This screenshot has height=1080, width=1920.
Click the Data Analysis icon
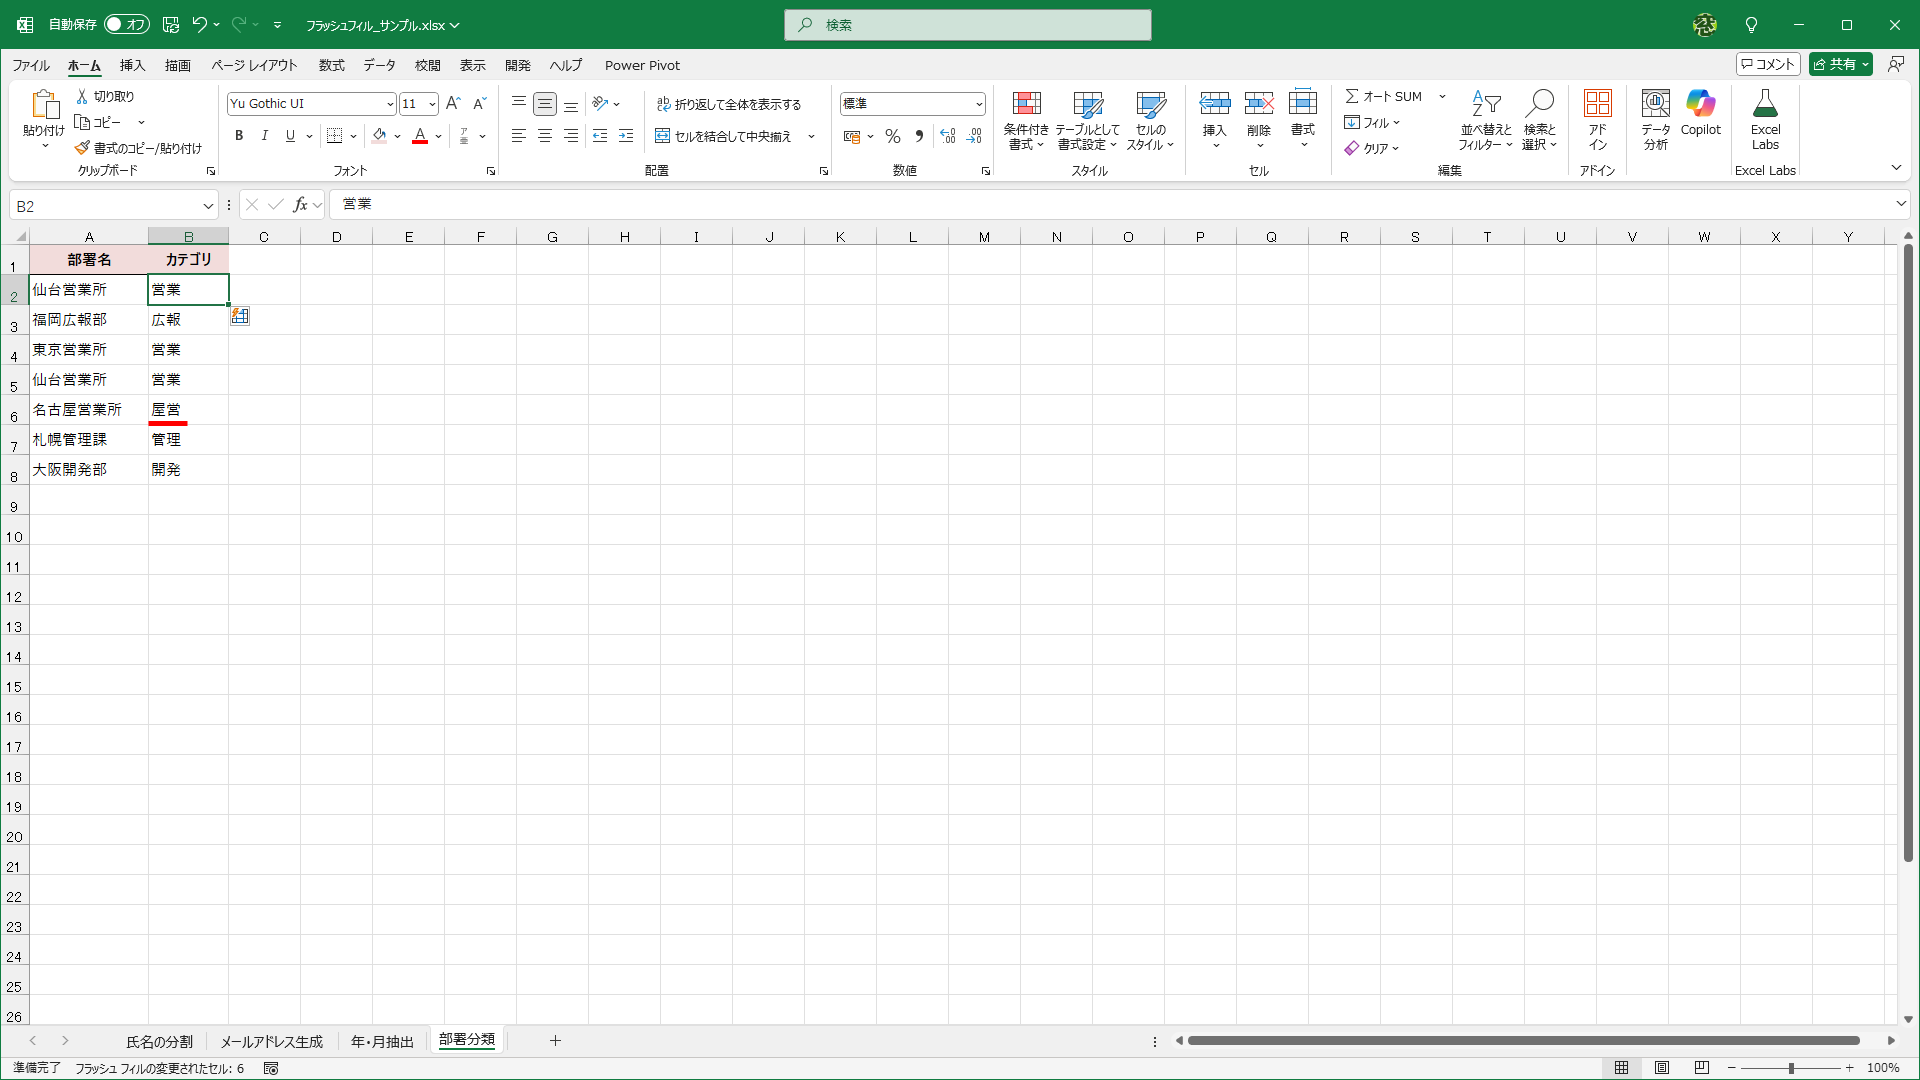coord(1655,104)
